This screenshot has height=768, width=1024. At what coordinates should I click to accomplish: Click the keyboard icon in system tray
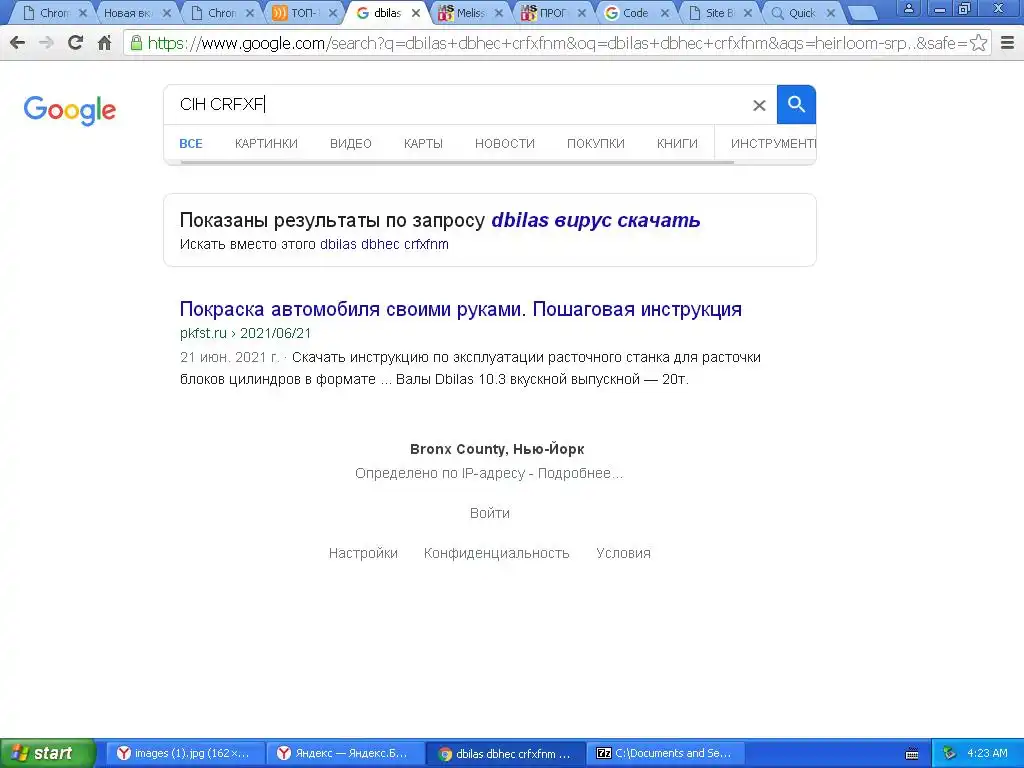[x=912, y=754]
